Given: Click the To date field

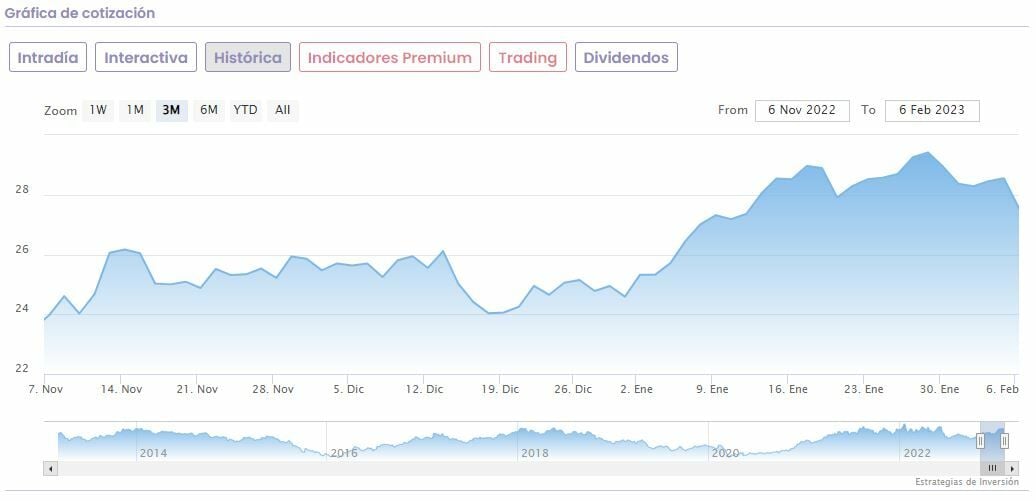Looking at the screenshot, I should tap(931, 110).
